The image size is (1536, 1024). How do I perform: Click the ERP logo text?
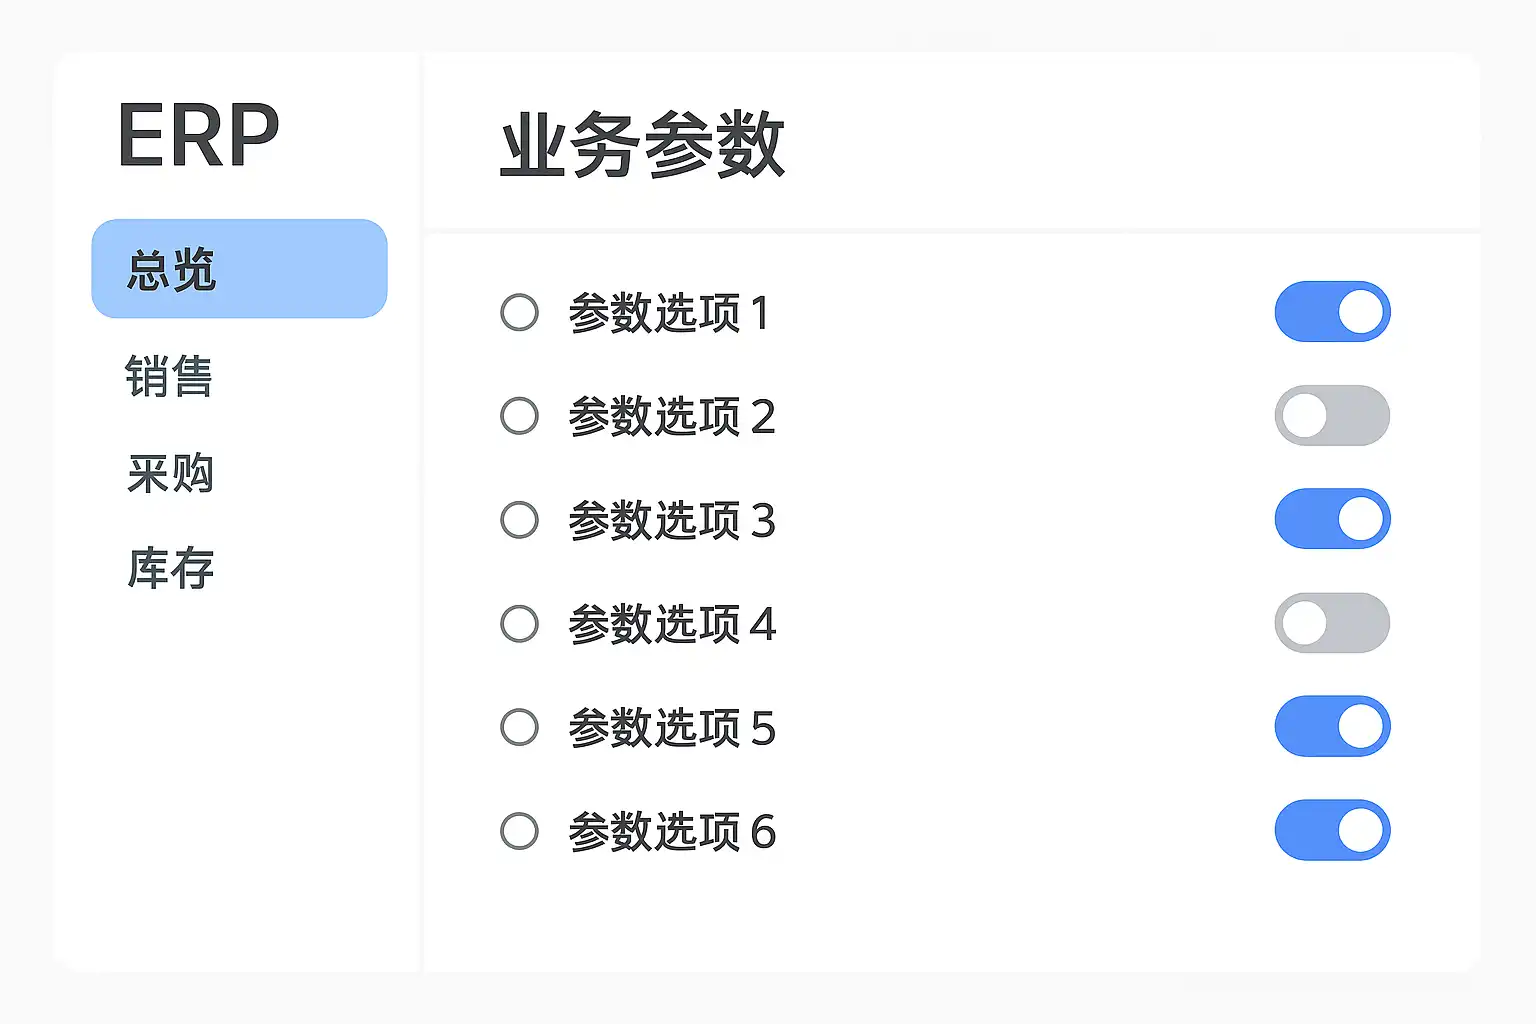pos(198,136)
